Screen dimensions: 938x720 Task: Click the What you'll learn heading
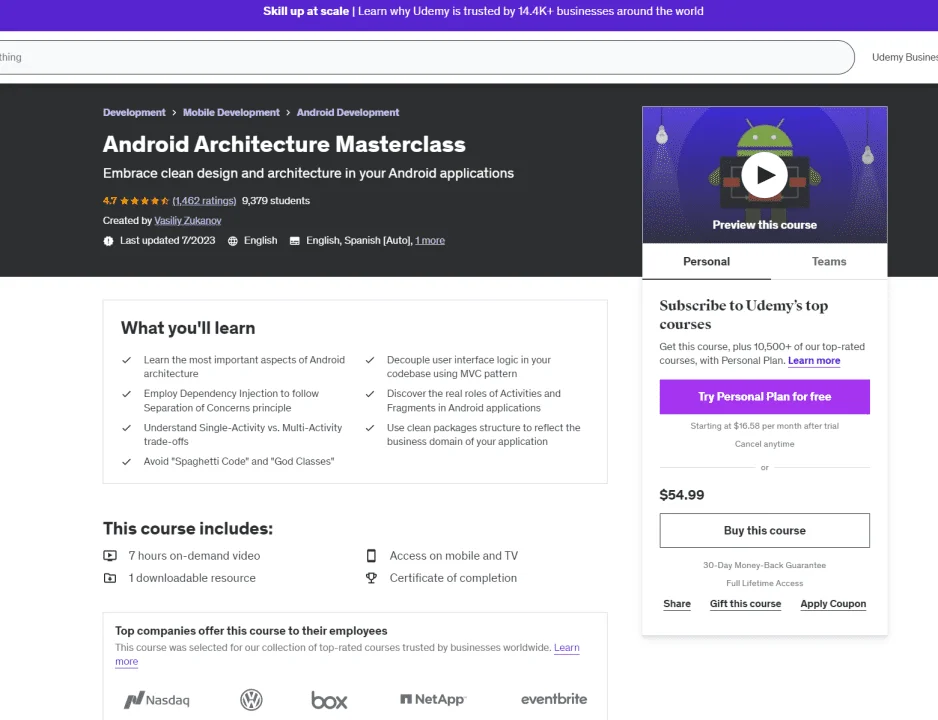pos(188,328)
